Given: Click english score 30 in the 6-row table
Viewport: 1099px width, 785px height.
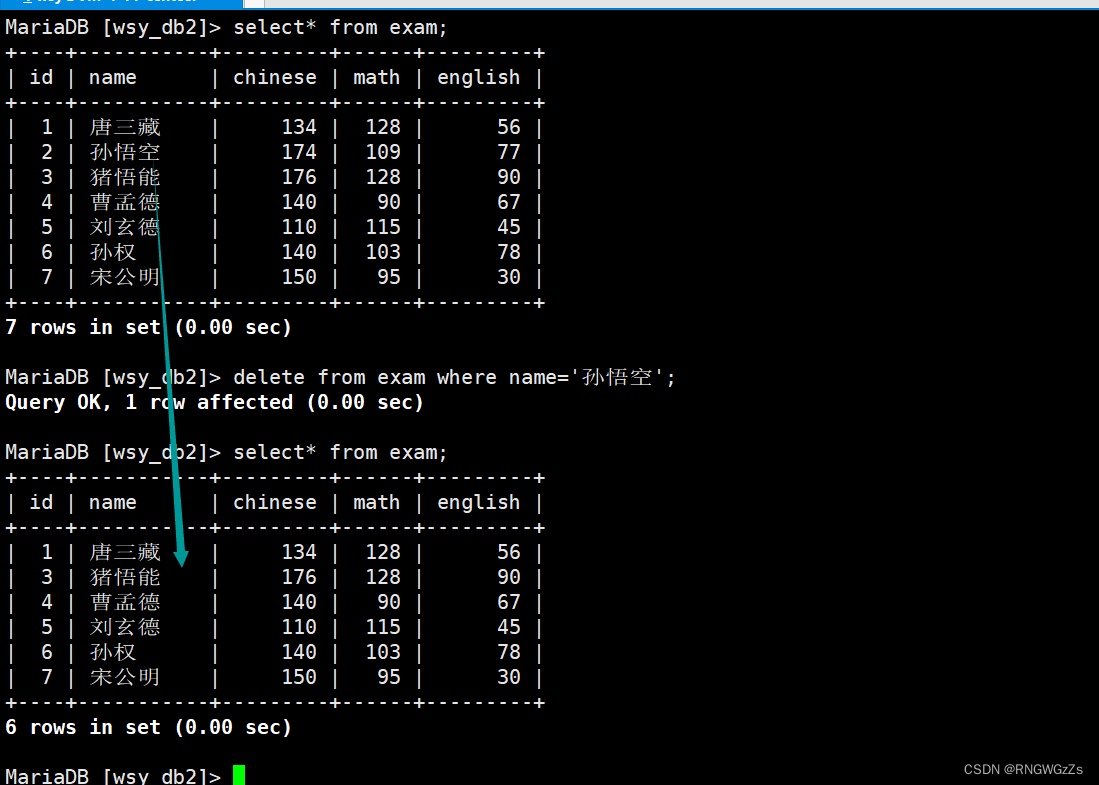Looking at the screenshot, I should point(509,677).
